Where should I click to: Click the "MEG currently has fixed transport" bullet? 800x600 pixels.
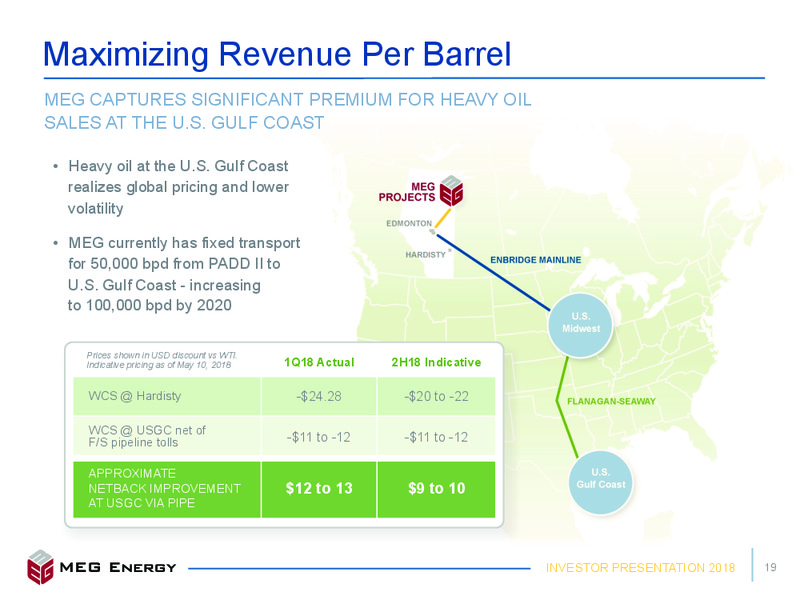pos(184,274)
